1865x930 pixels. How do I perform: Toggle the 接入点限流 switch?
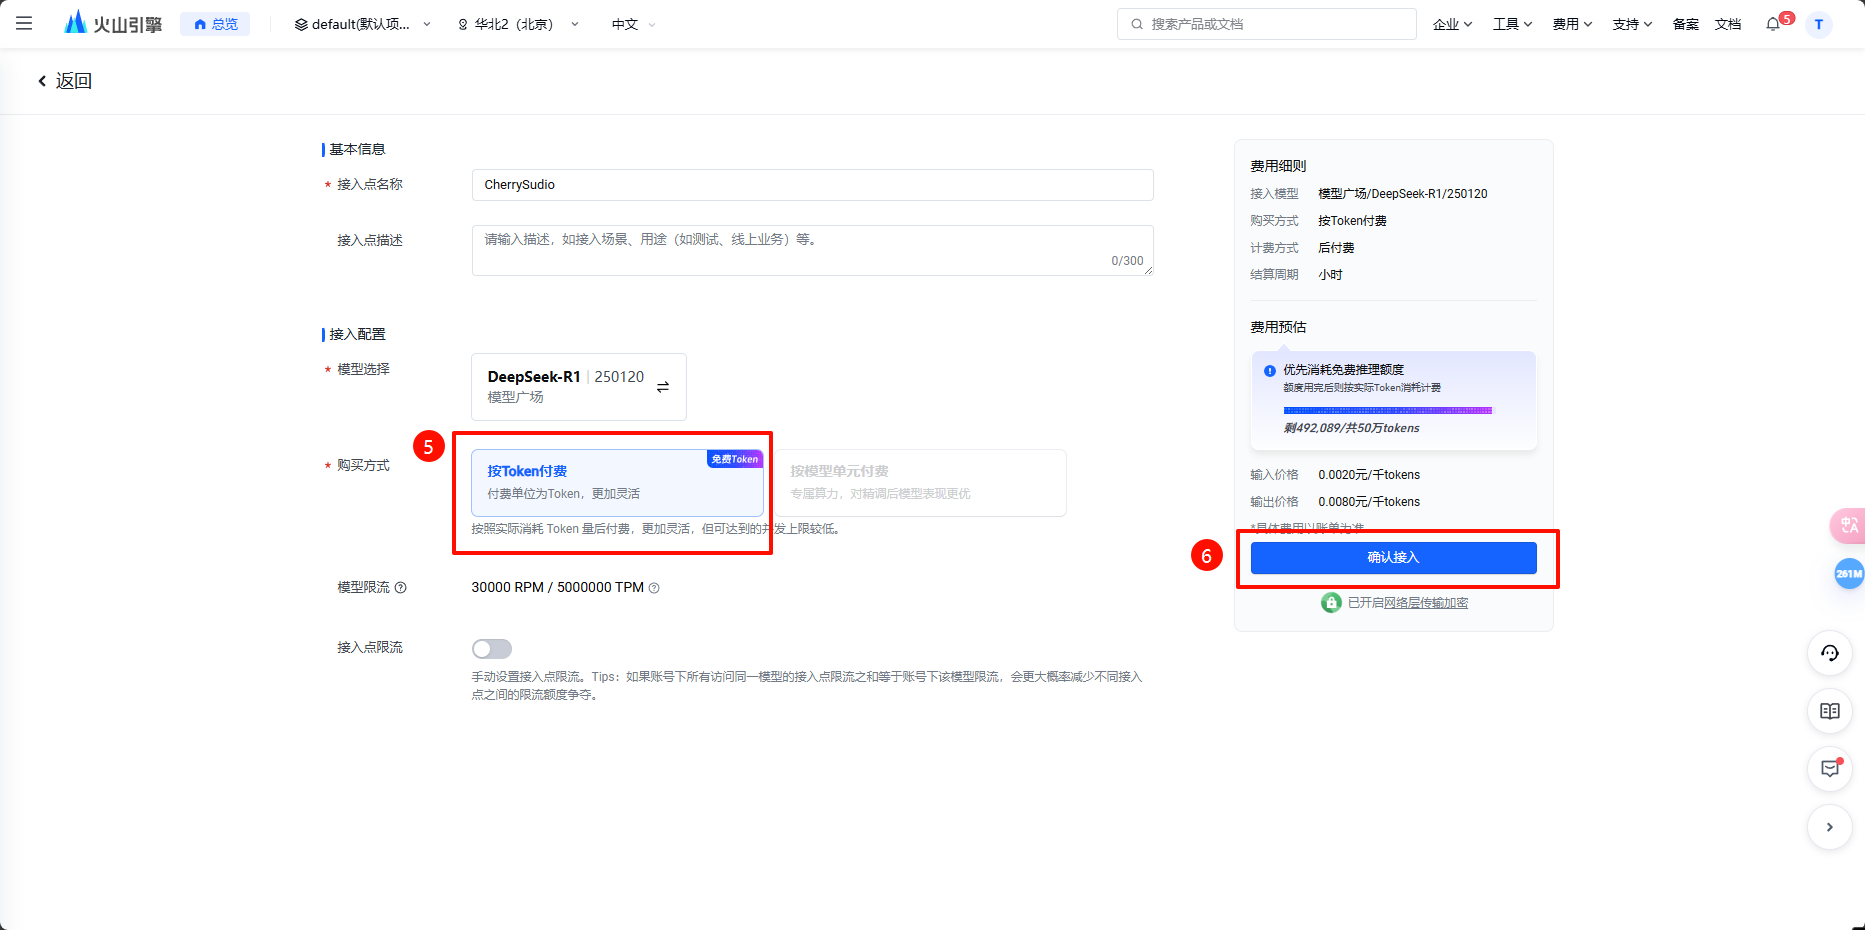pyautogui.click(x=492, y=649)
